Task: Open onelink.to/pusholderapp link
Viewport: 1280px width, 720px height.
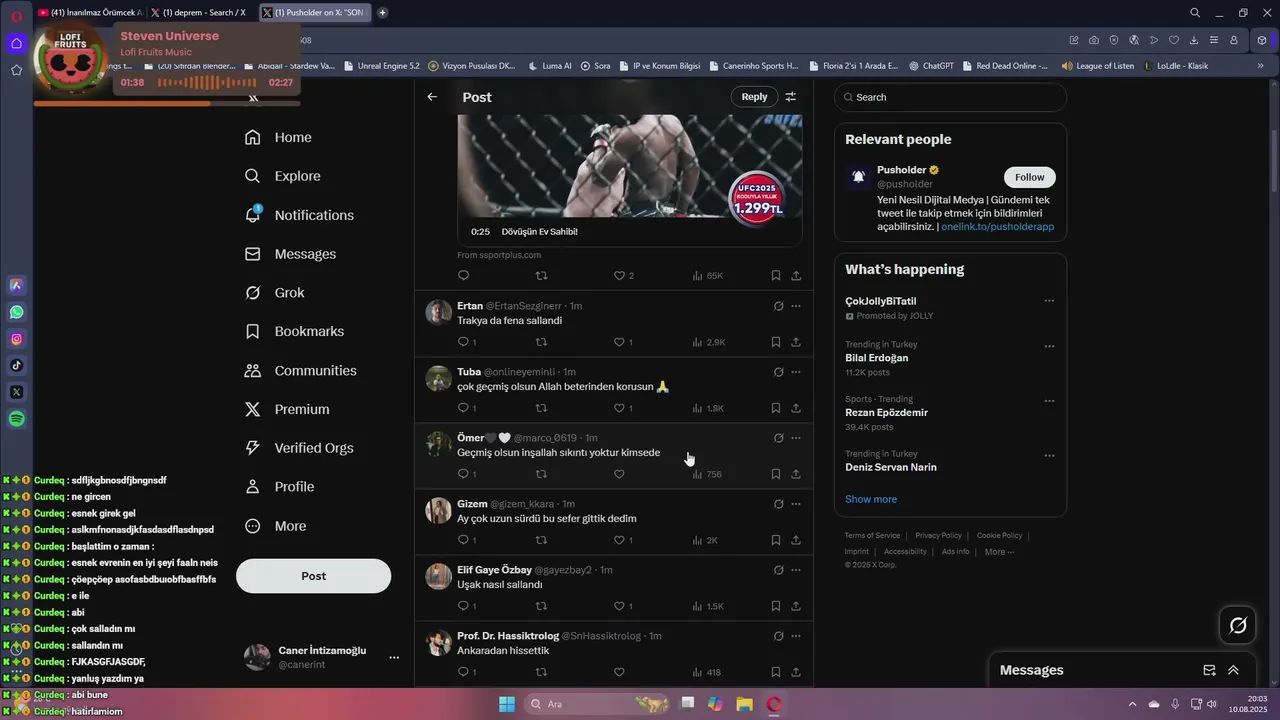Action: (x=997, y=227)
